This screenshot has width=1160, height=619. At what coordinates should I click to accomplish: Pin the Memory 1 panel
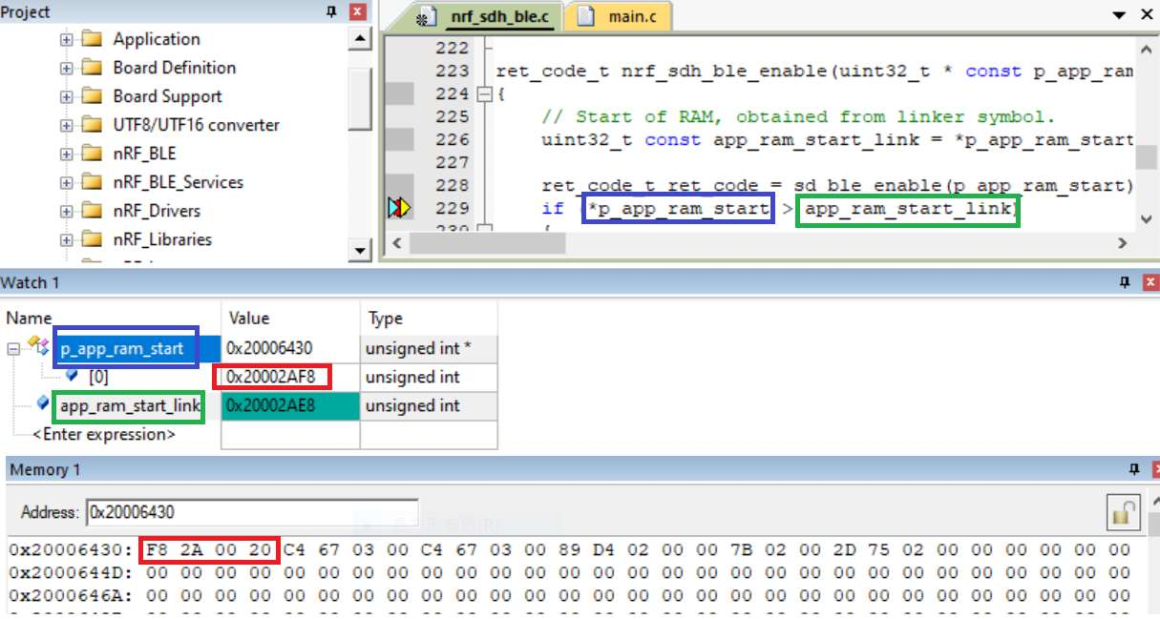[x=1133, y=469]
